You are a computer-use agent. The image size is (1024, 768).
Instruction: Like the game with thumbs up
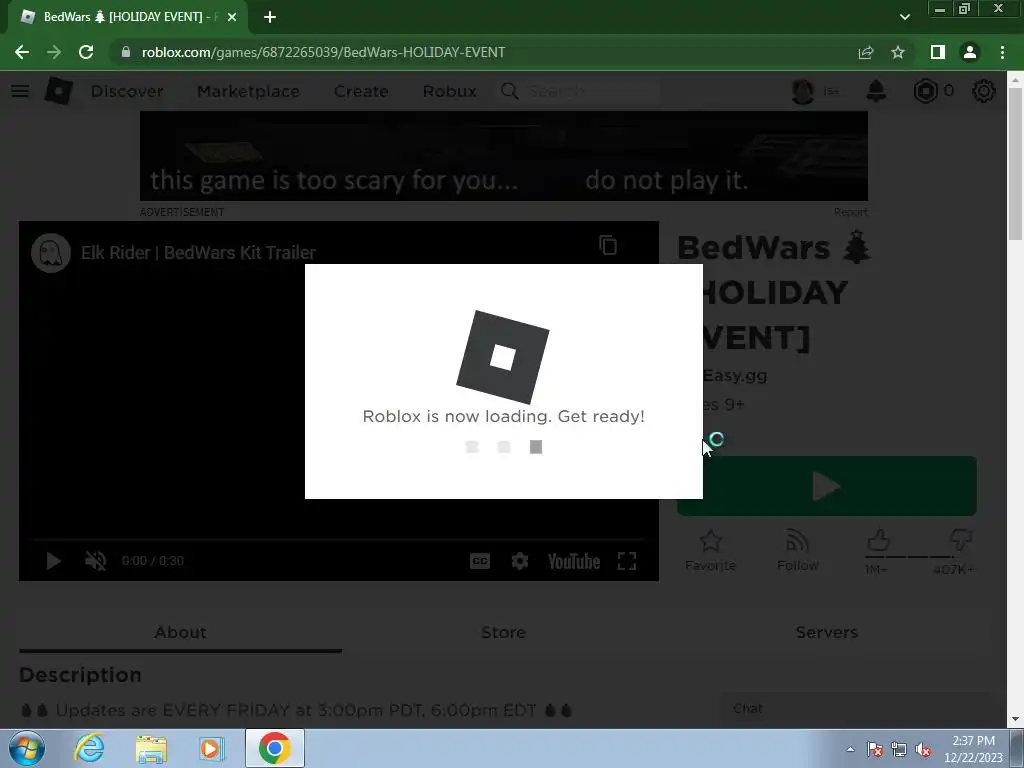click(878, 541)
